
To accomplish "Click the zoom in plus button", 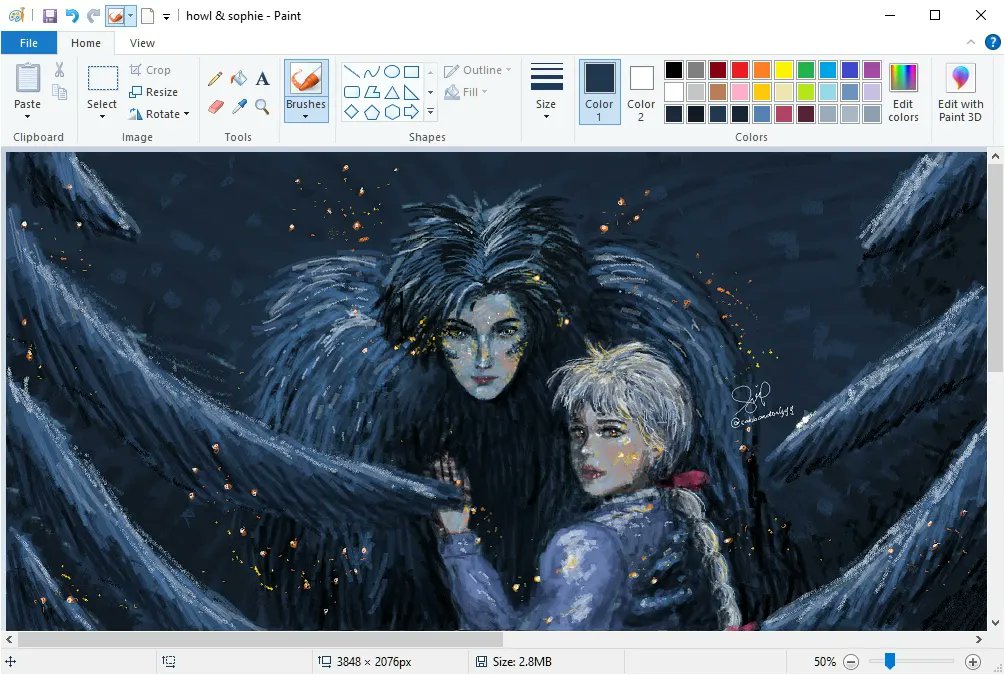I will click(972, 662).
